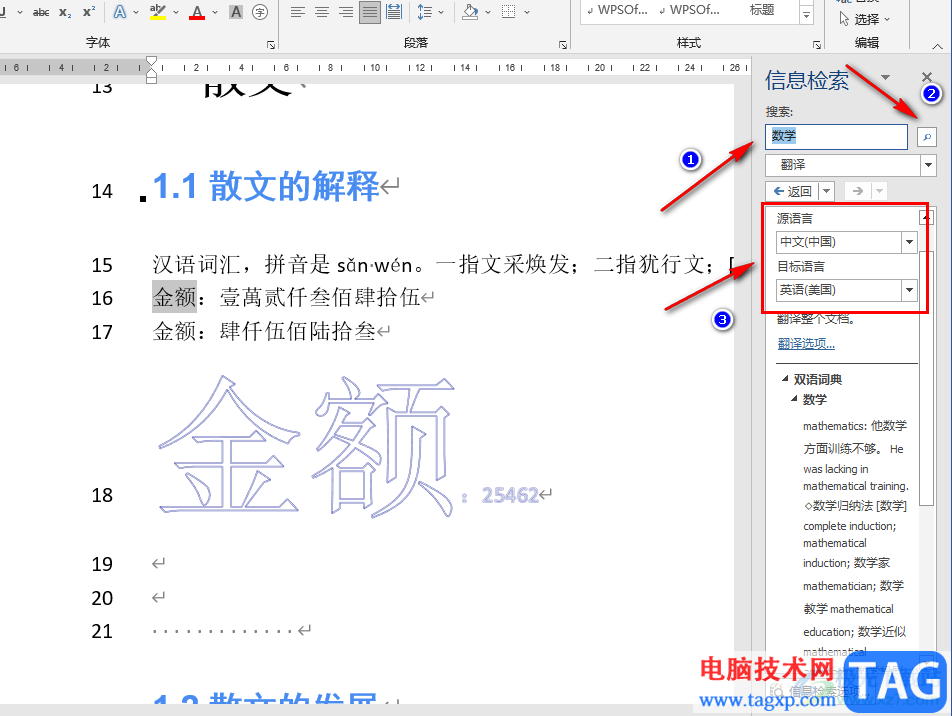Click the first-line indent marker on ruler
Viewport: 952px width, 716px height.
(x=151, y=61)
